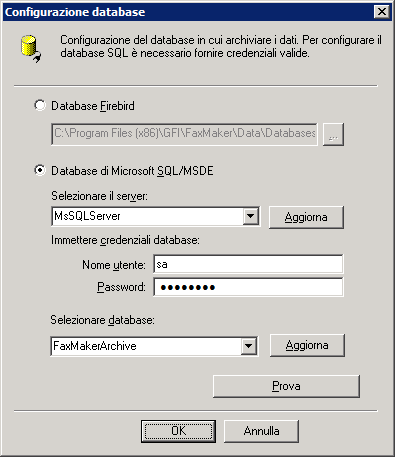This screenshot has width=395, height=457.
Task: Click Aggiorna next to the database list
Action: [307, 345]
